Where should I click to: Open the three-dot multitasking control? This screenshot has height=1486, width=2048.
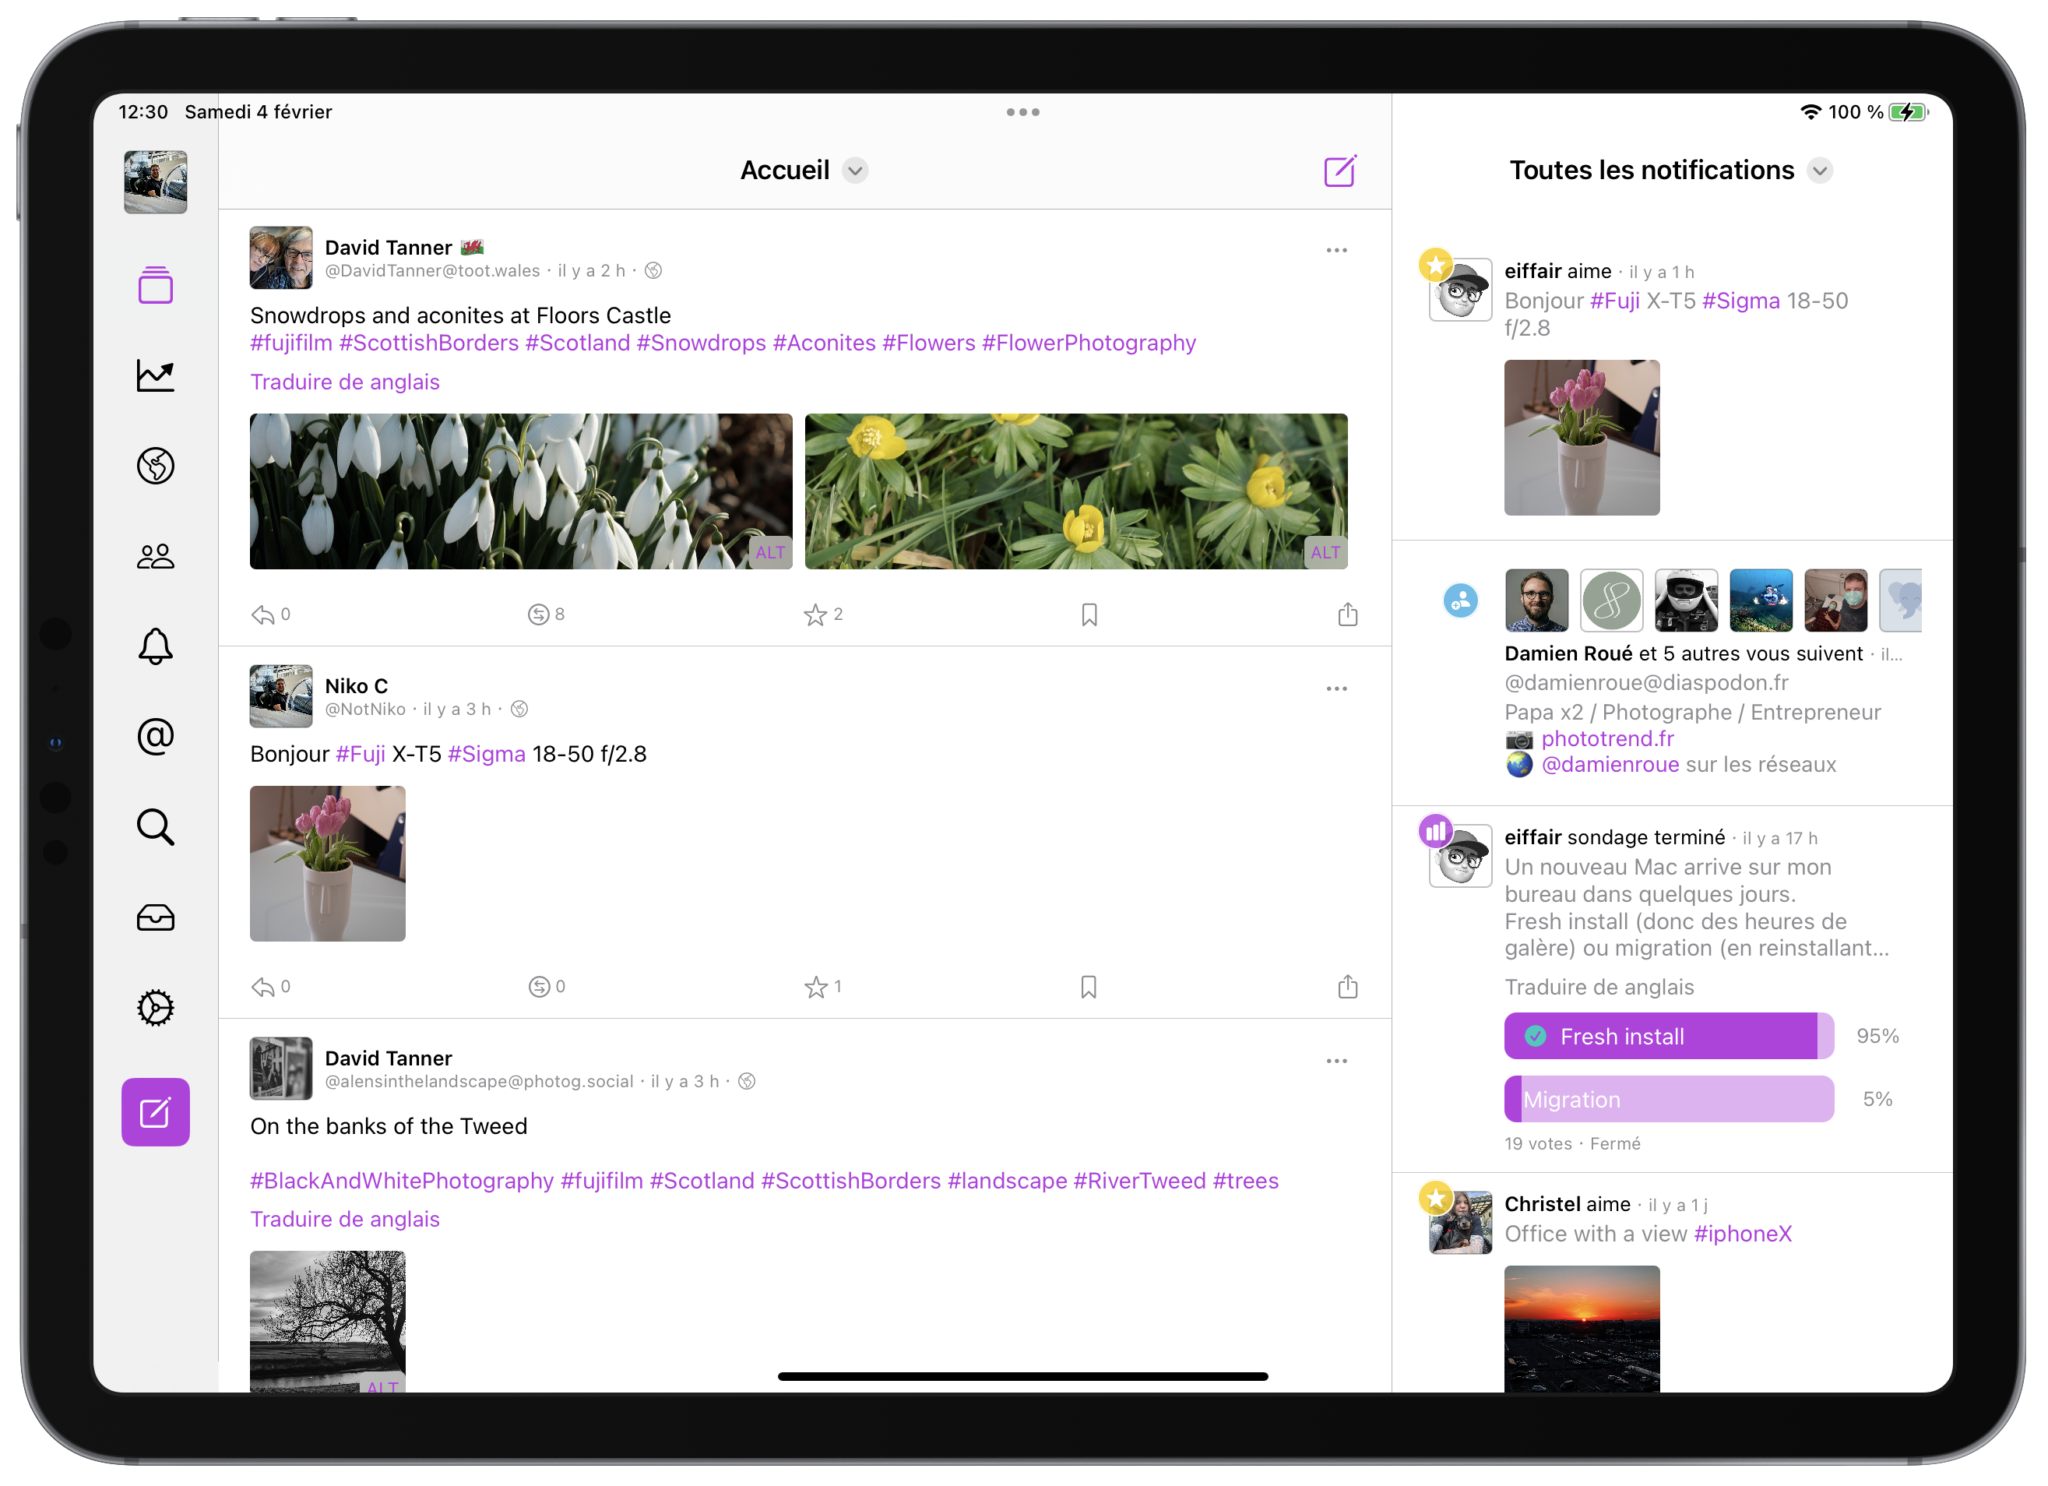pos(1023,112)
